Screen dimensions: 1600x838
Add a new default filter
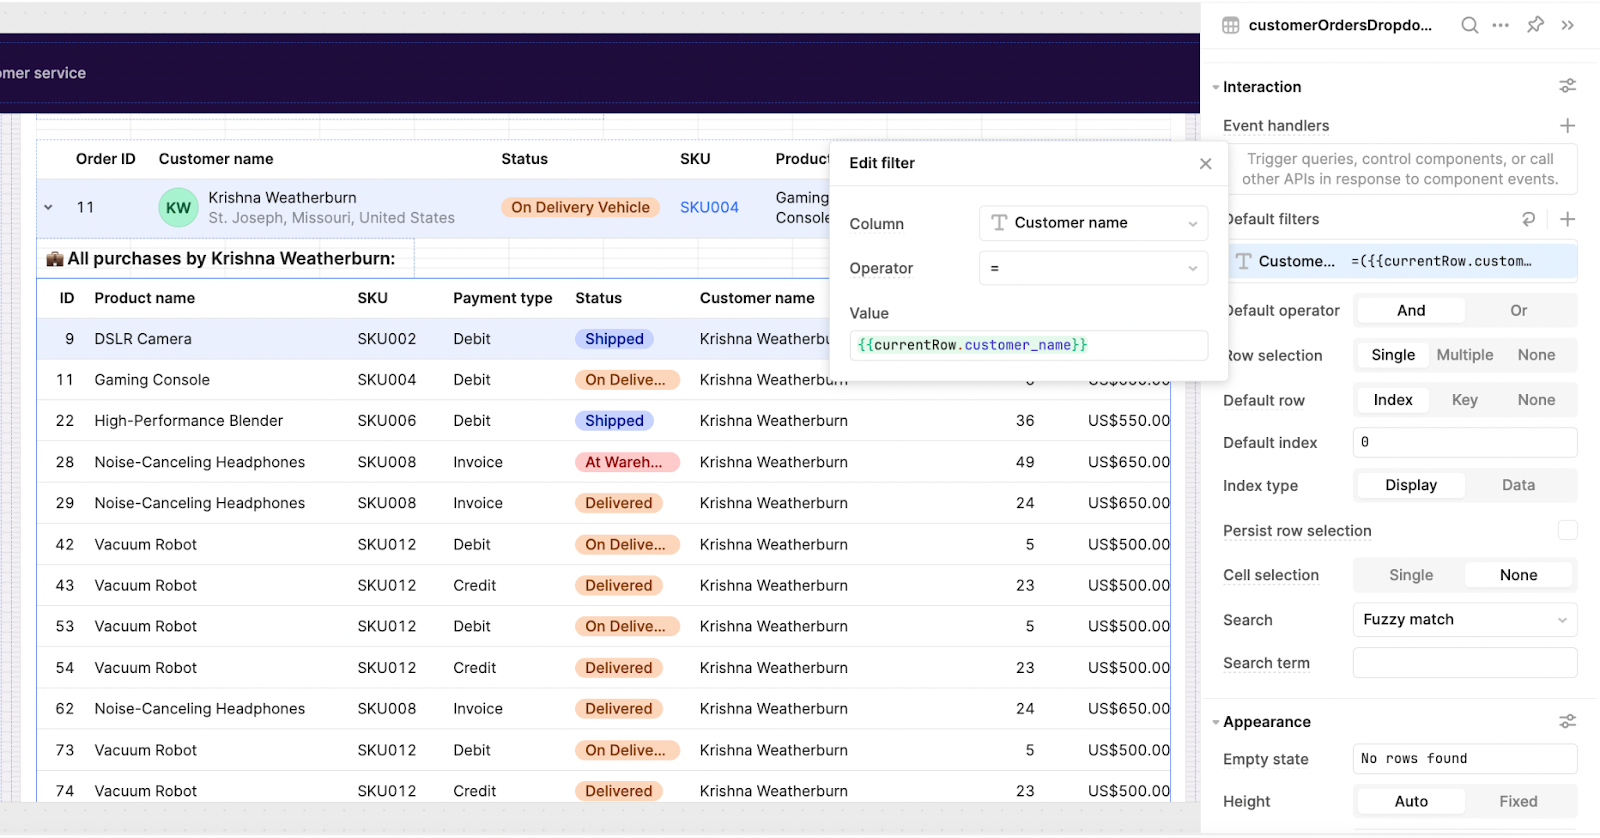coord(1567,219)
